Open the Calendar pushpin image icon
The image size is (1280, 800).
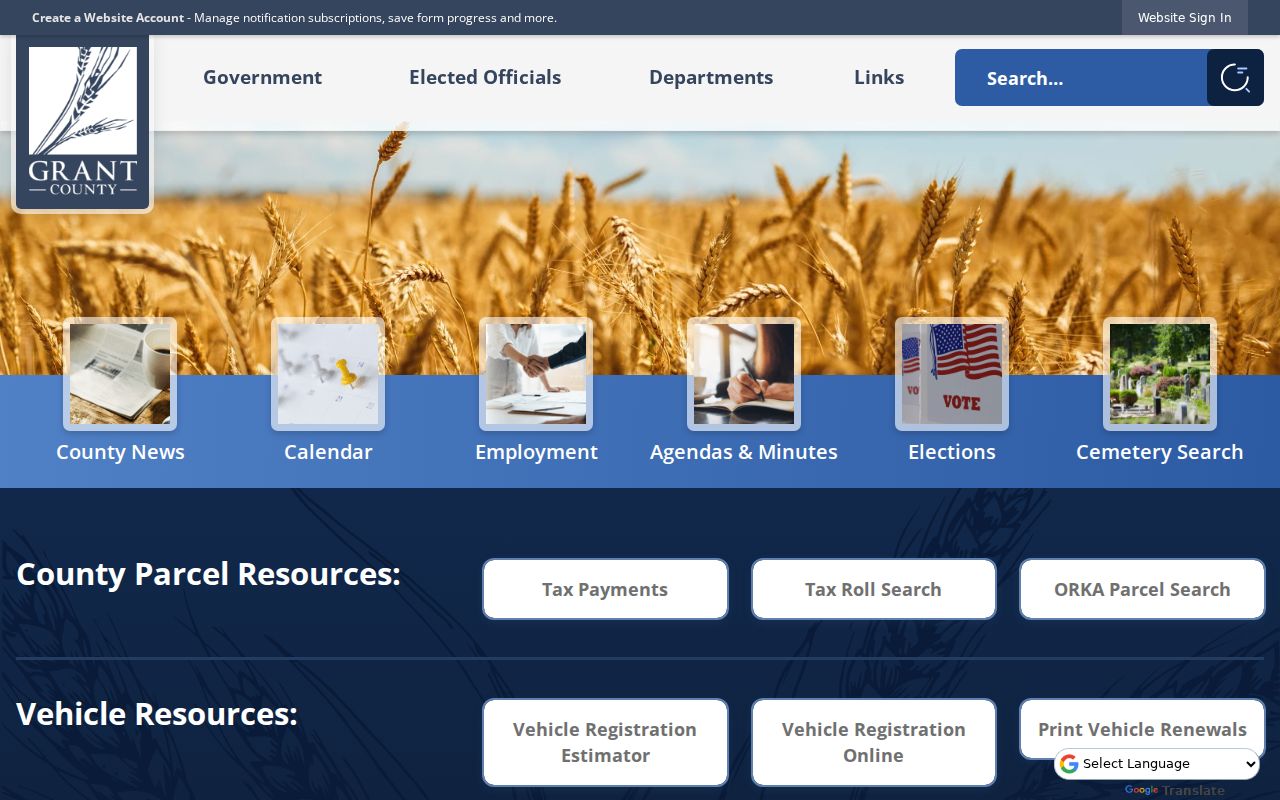328,374
